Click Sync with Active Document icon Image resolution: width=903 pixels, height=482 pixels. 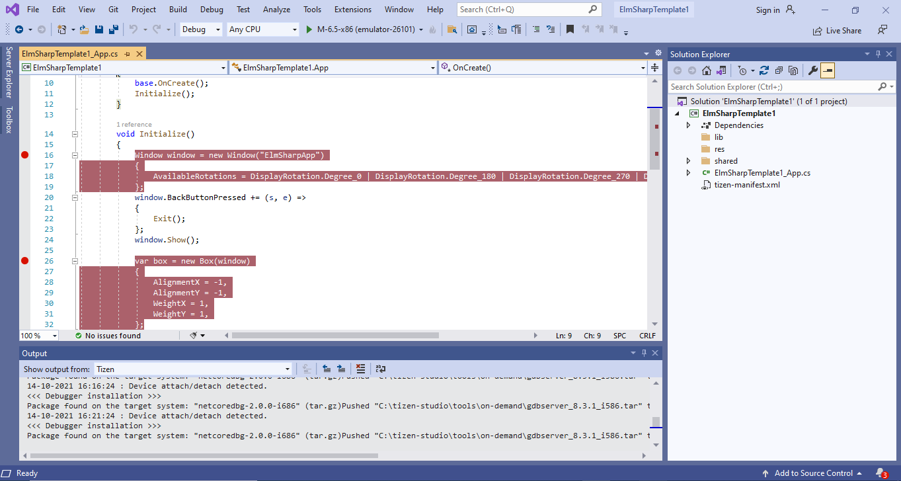click(x=764, y=71)
